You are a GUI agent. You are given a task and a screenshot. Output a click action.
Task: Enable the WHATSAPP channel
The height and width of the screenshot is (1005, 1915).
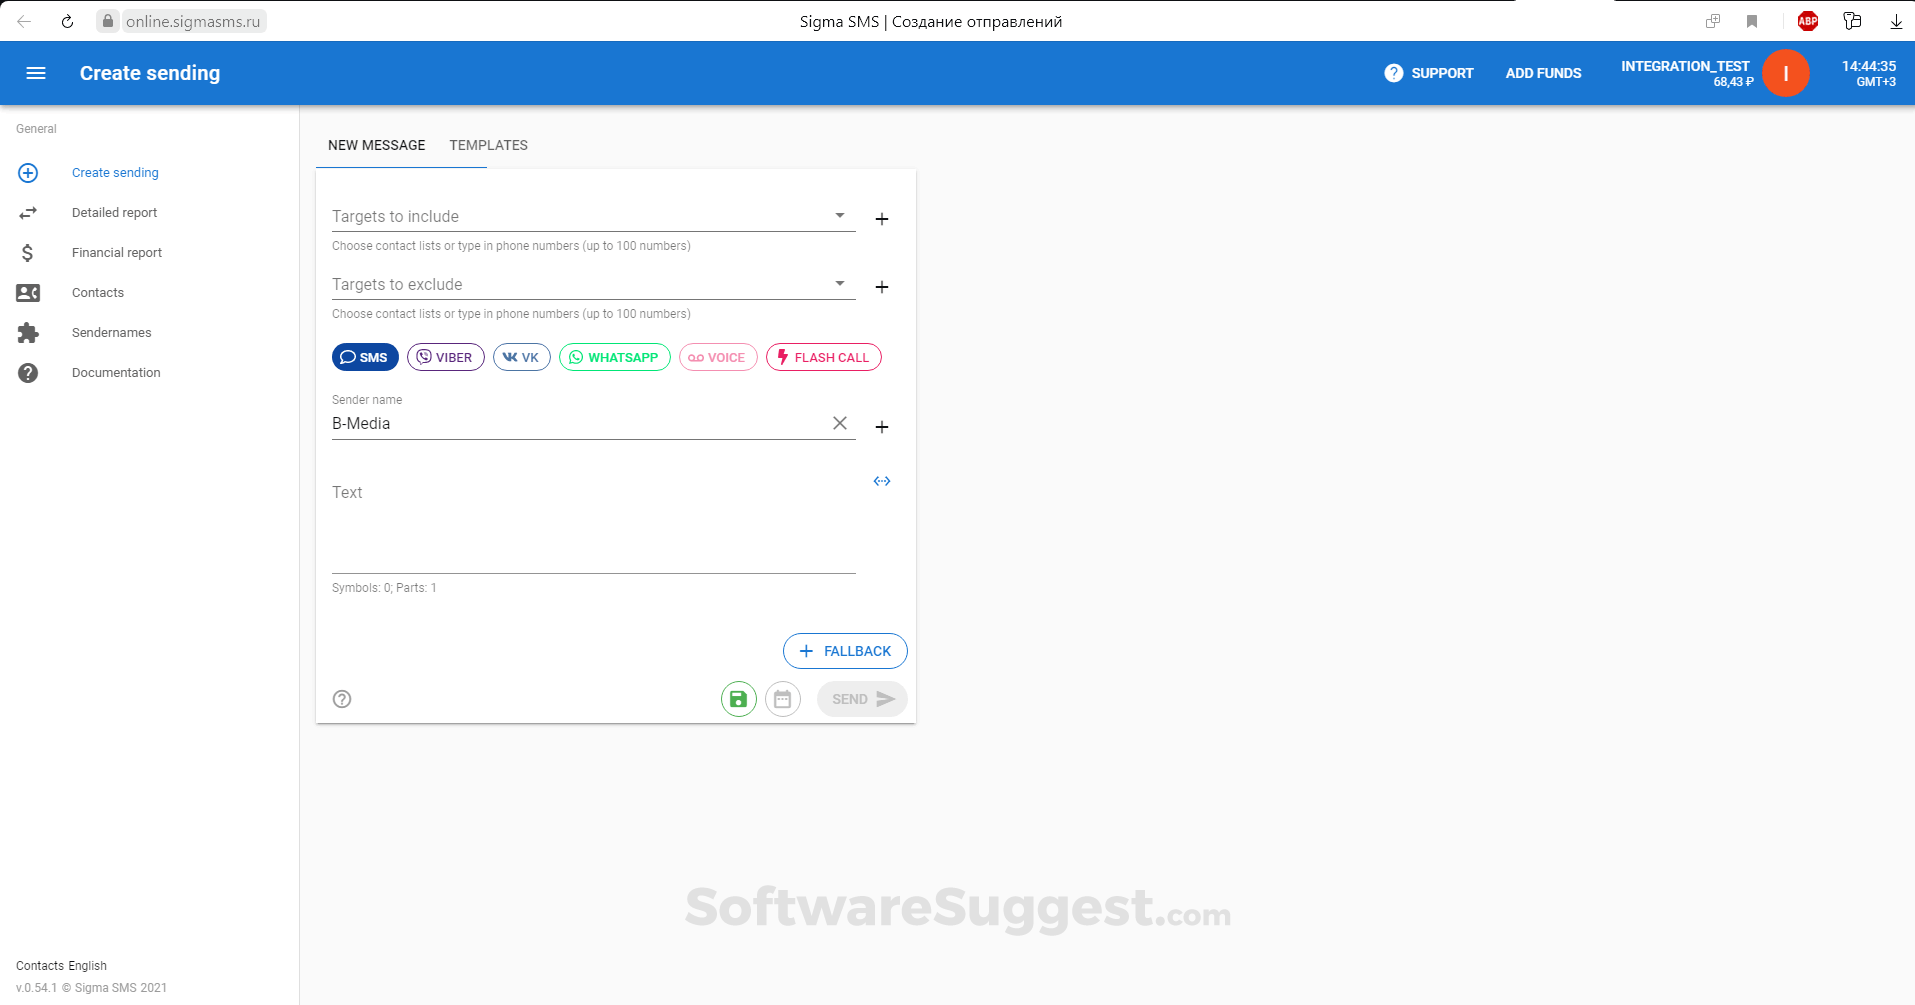pyautogui.click(x=614, y=357)
